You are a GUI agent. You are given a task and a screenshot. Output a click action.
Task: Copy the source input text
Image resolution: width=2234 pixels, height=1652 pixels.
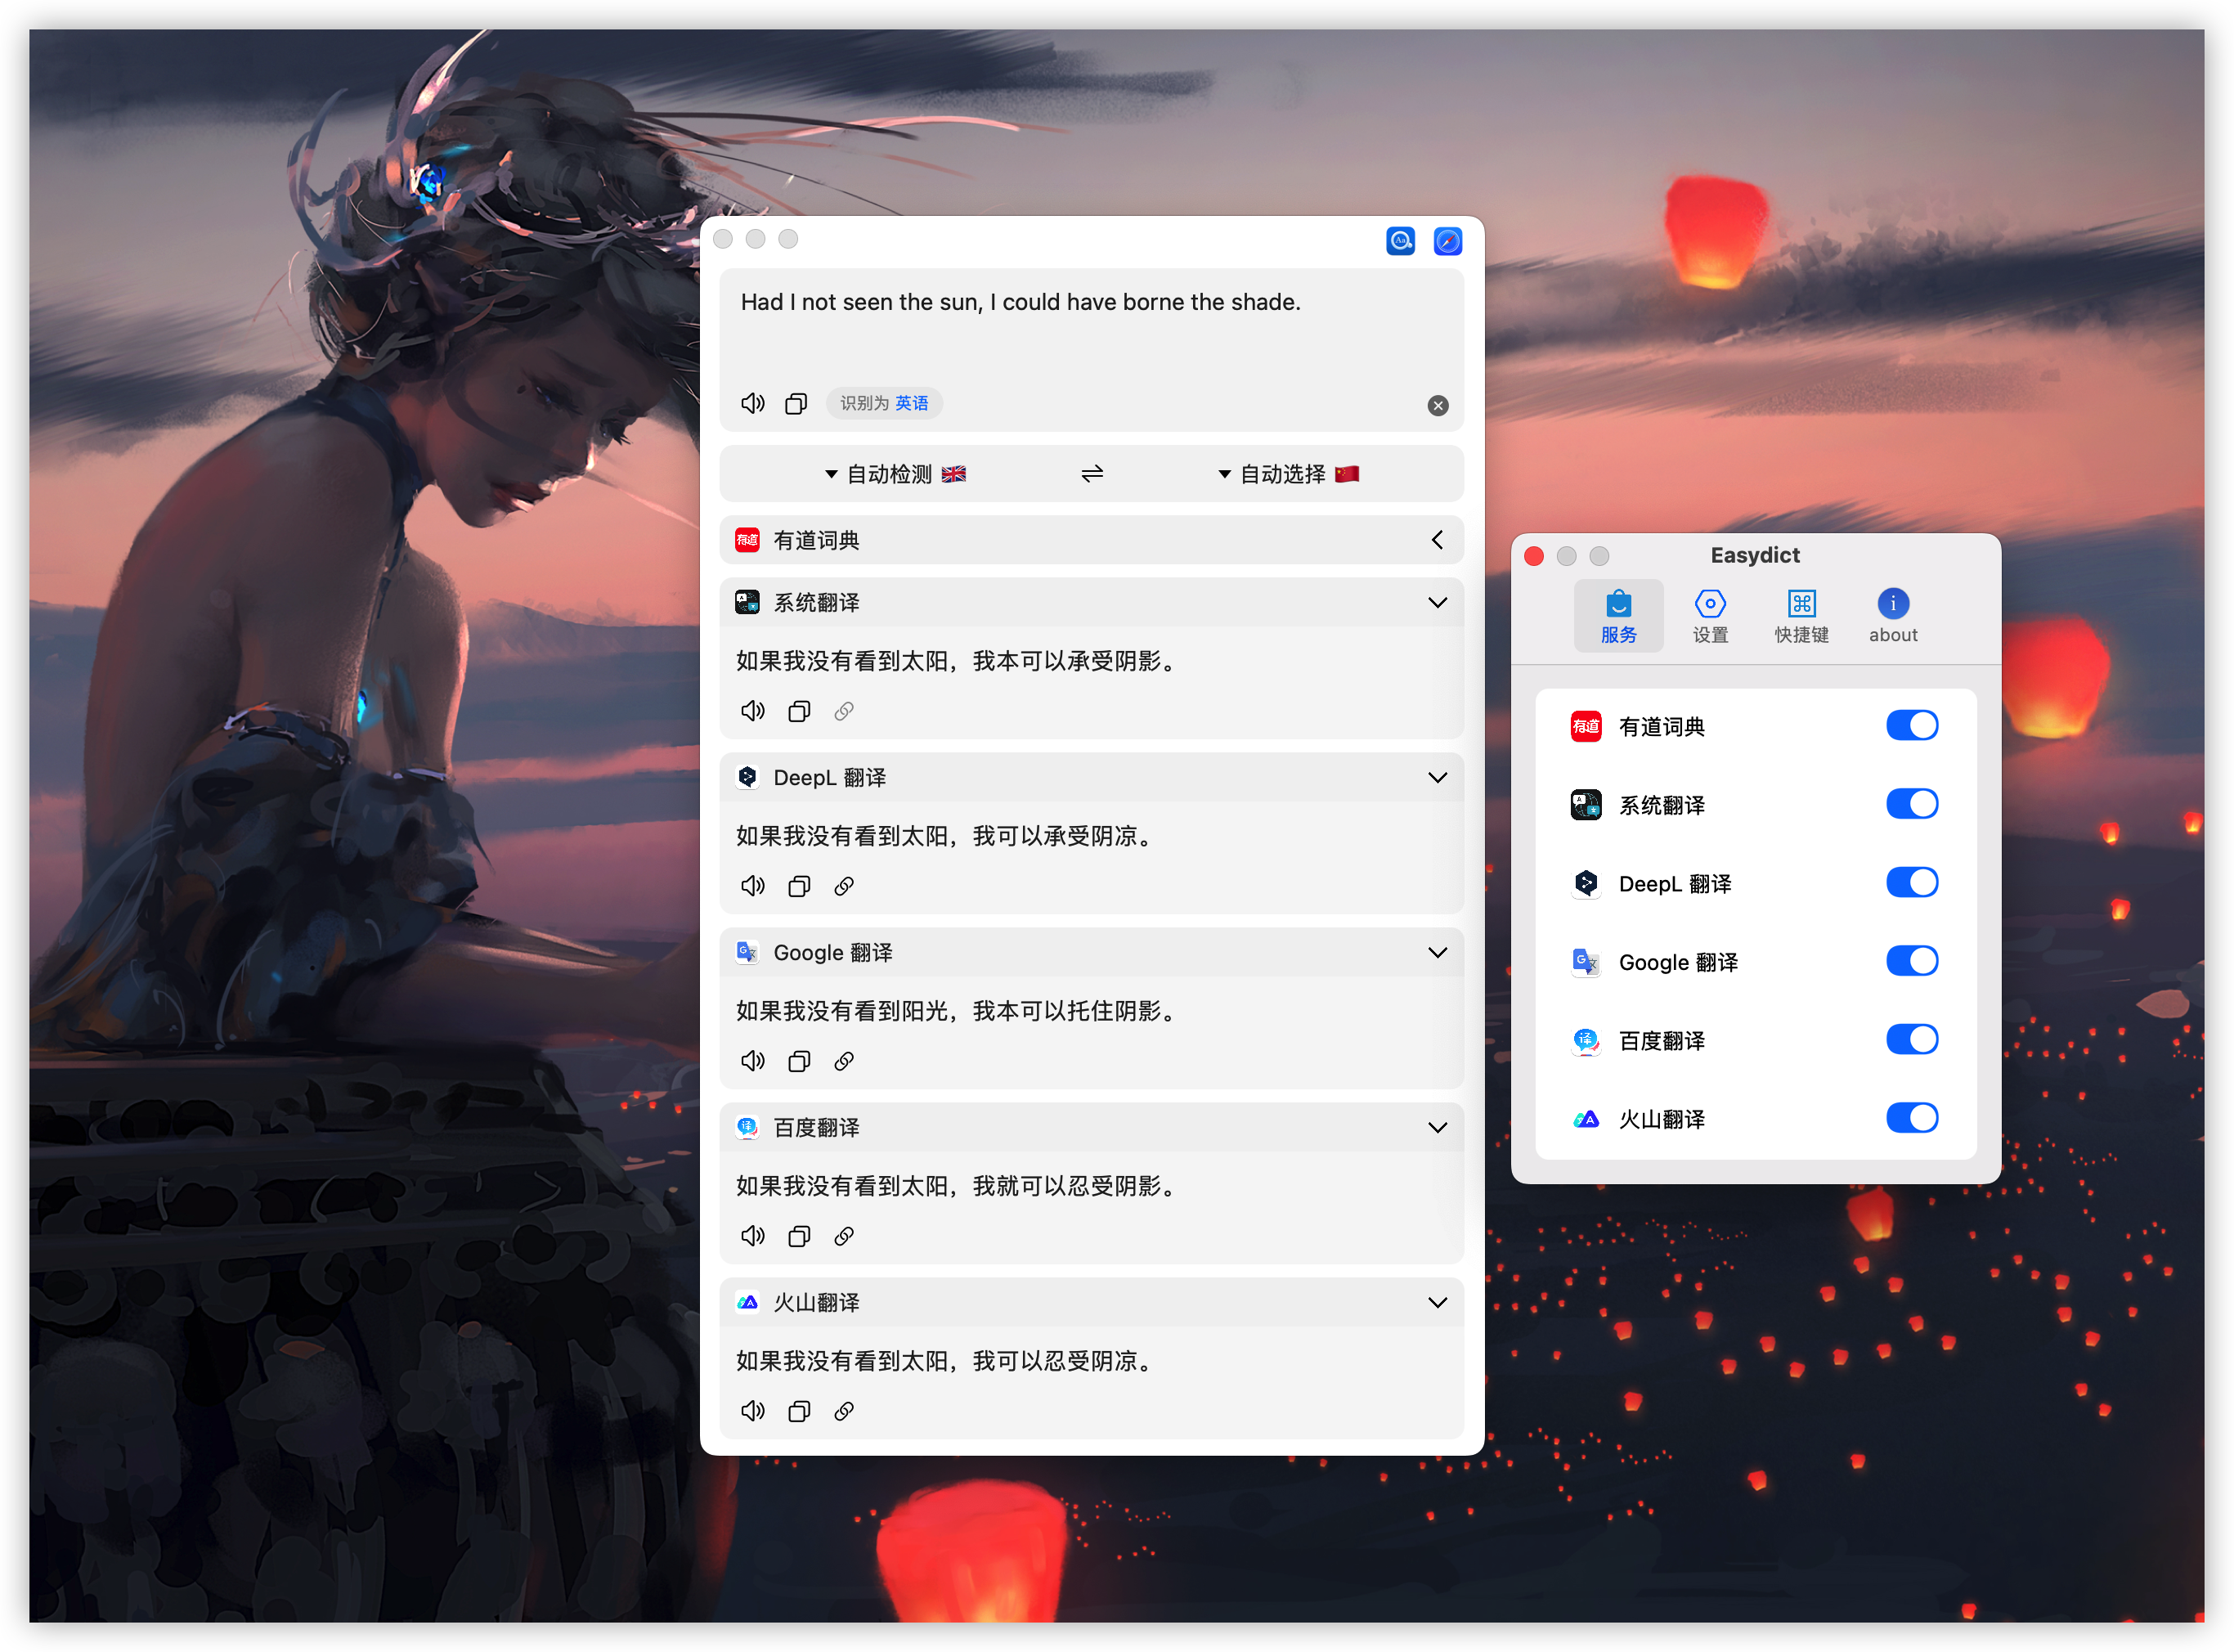[796, 403]
